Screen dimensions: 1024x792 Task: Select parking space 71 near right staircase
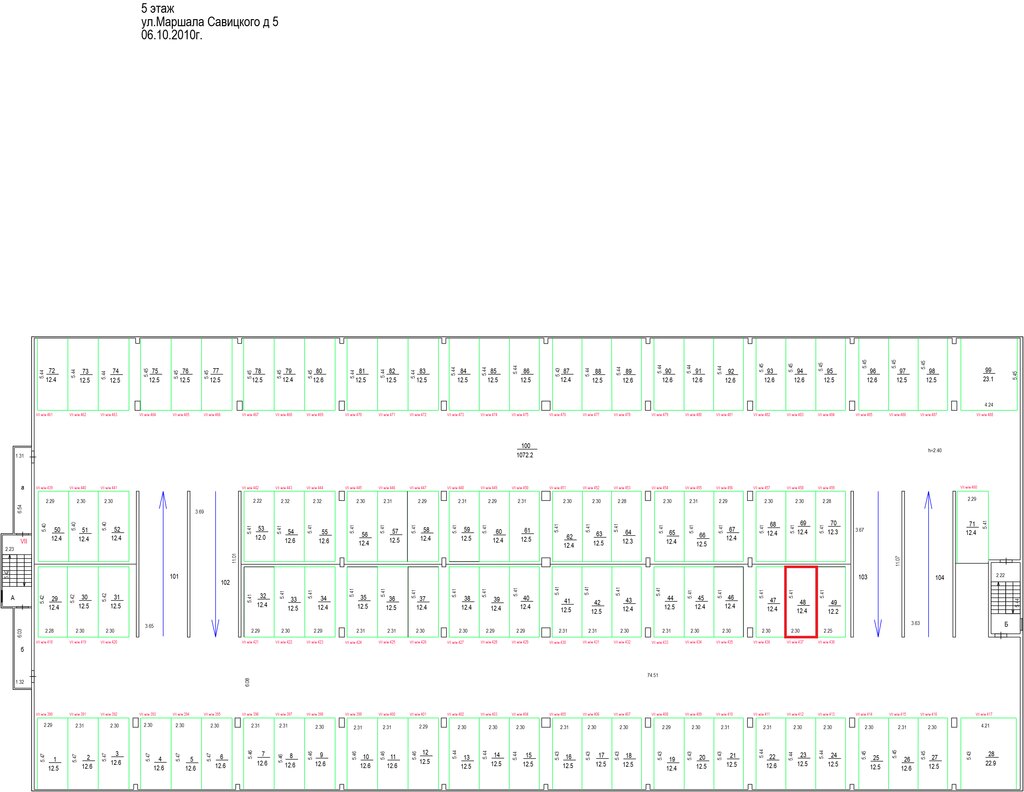click(972, 526)
